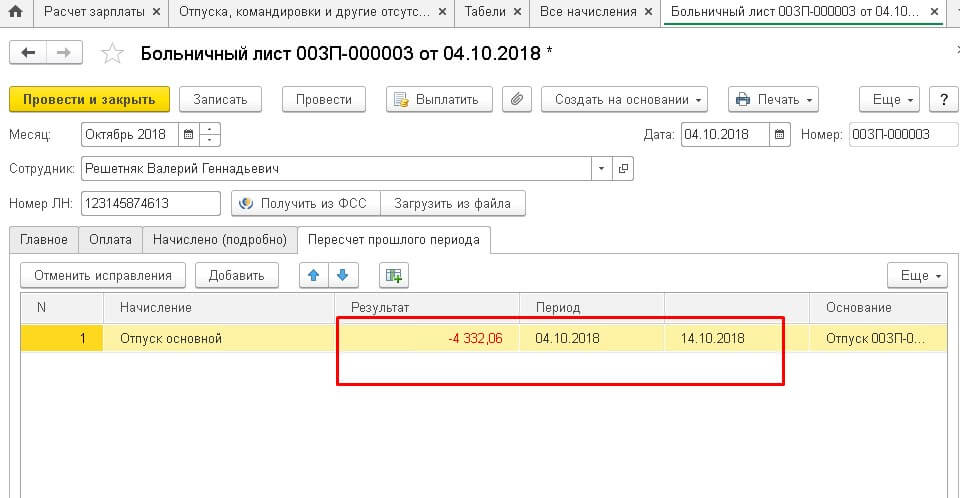This screenshot has width=960, height=498.
Task: Close the Табели tab
Action: pos(518,12)
